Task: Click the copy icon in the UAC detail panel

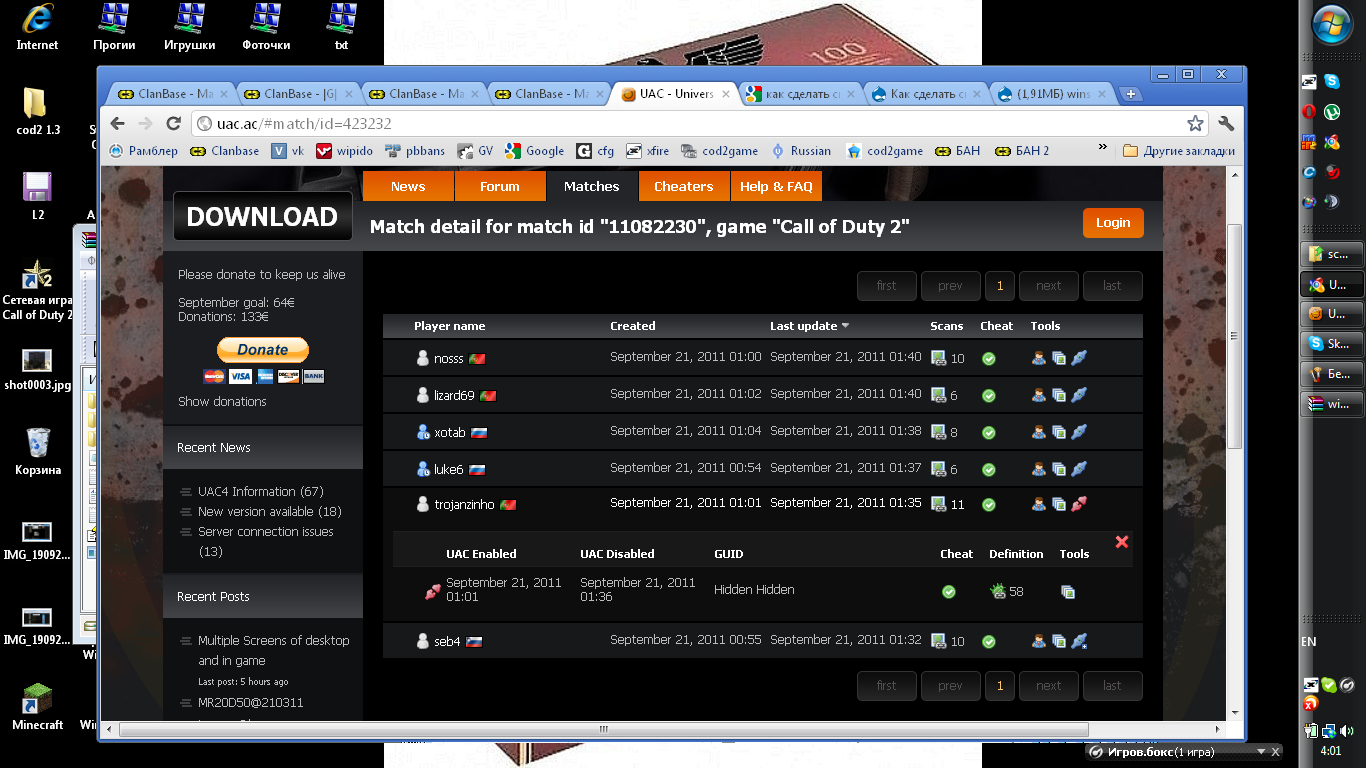Action: coord(1068,592)
